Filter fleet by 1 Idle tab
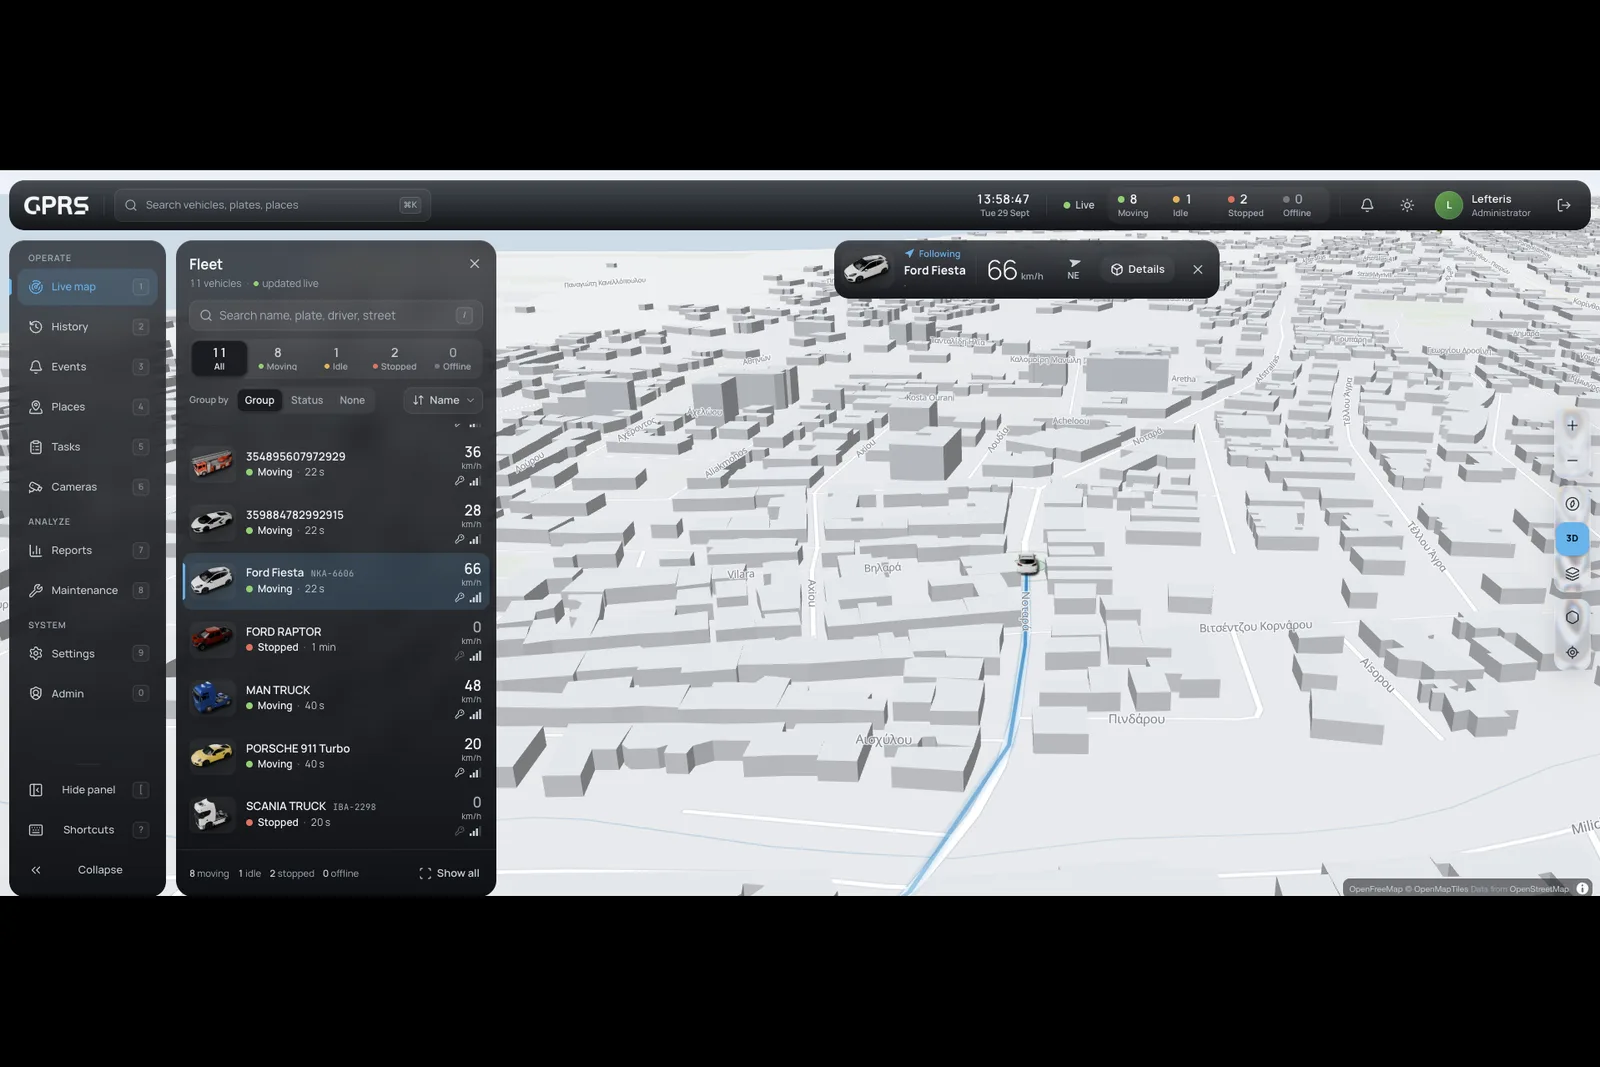1600x1067 pixels. tap(336, 358)
